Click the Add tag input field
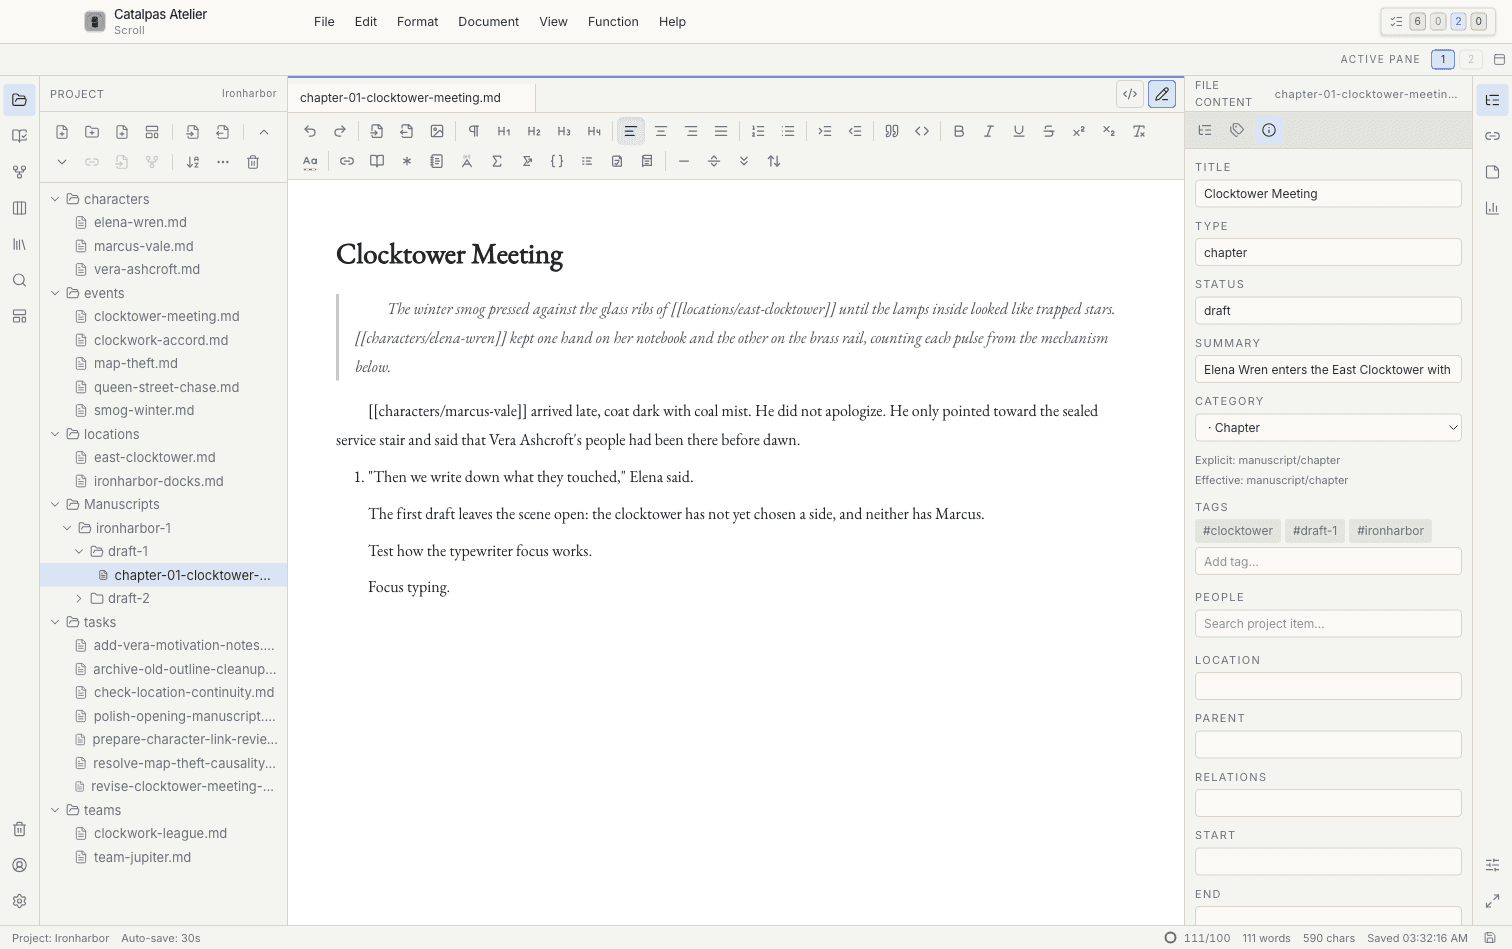This screenshot has width=1512, height=949. click(1328, 561)
